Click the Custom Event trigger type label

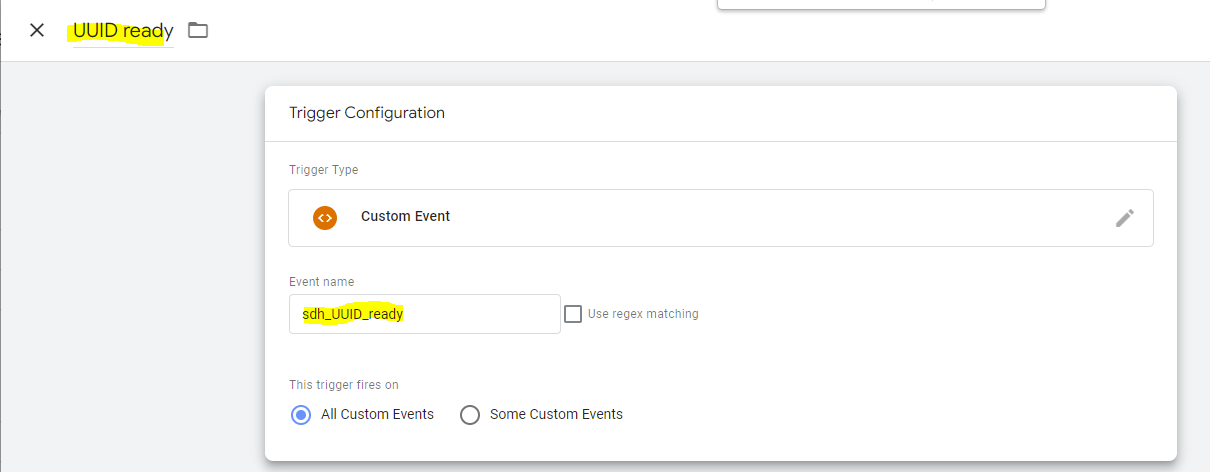pos(405,217)
